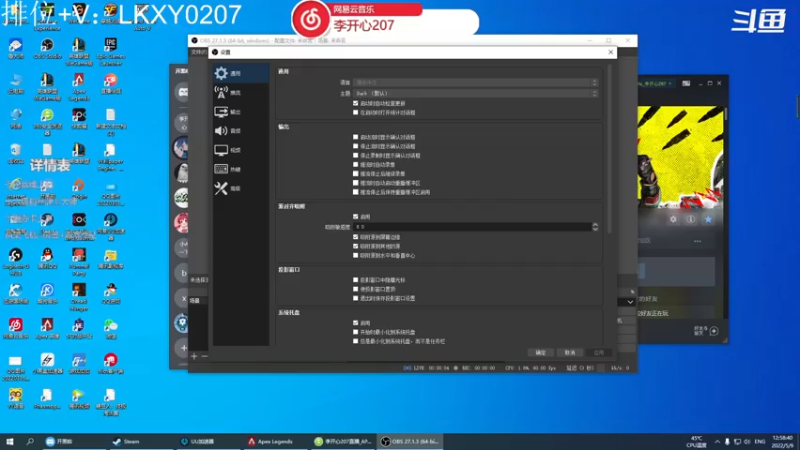Click the OK (确定) button
This screenshot has width=800, height=450.
tap(541, 353)
